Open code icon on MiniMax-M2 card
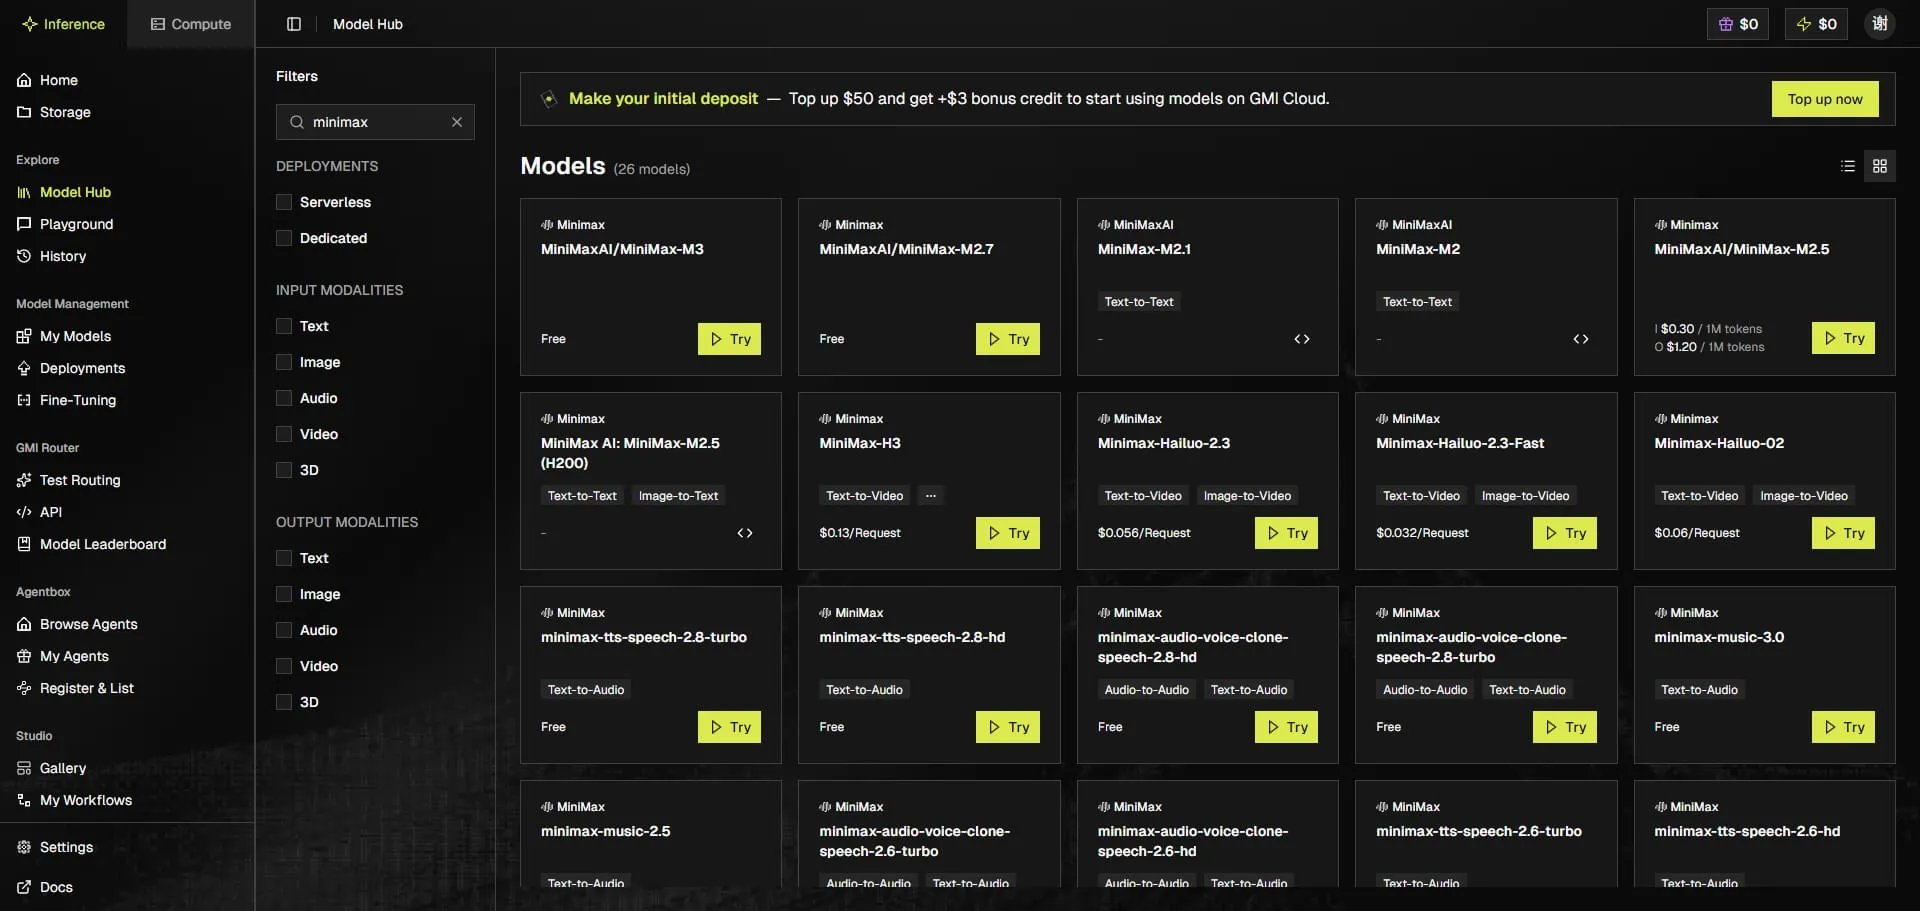The width and height of the screenshot is (1920, 911). tap(1581, 339)
